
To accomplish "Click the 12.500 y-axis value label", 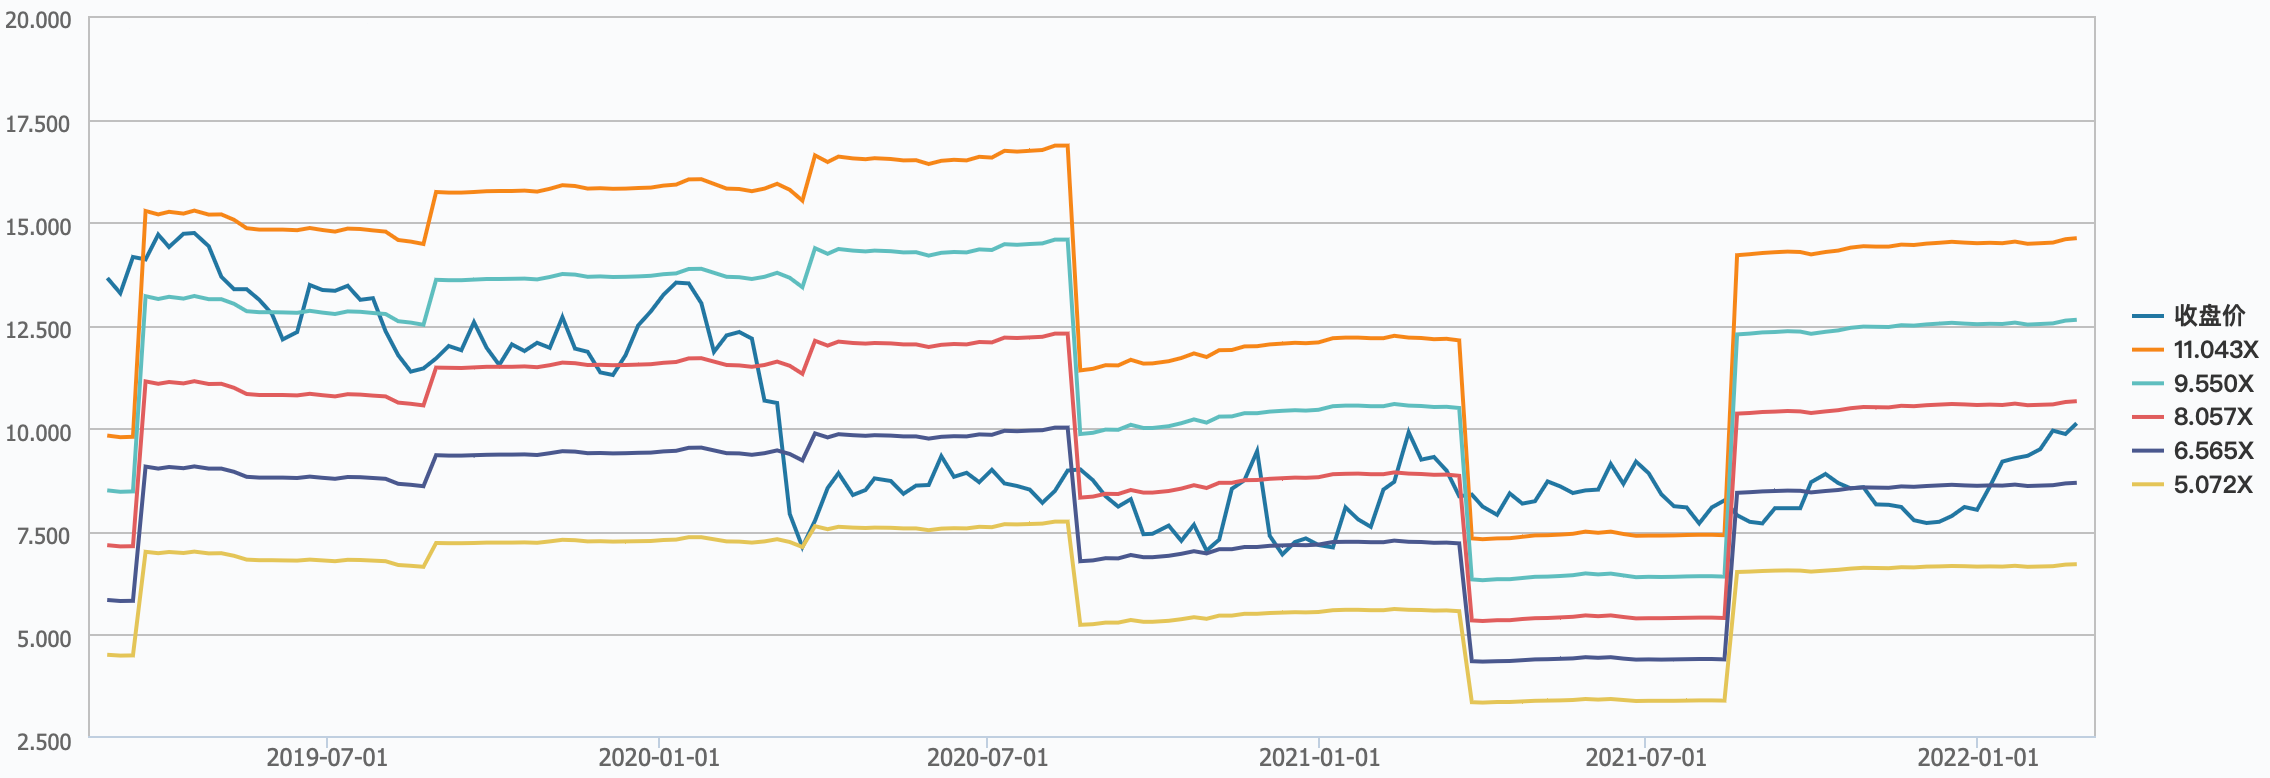I will 39,329.
